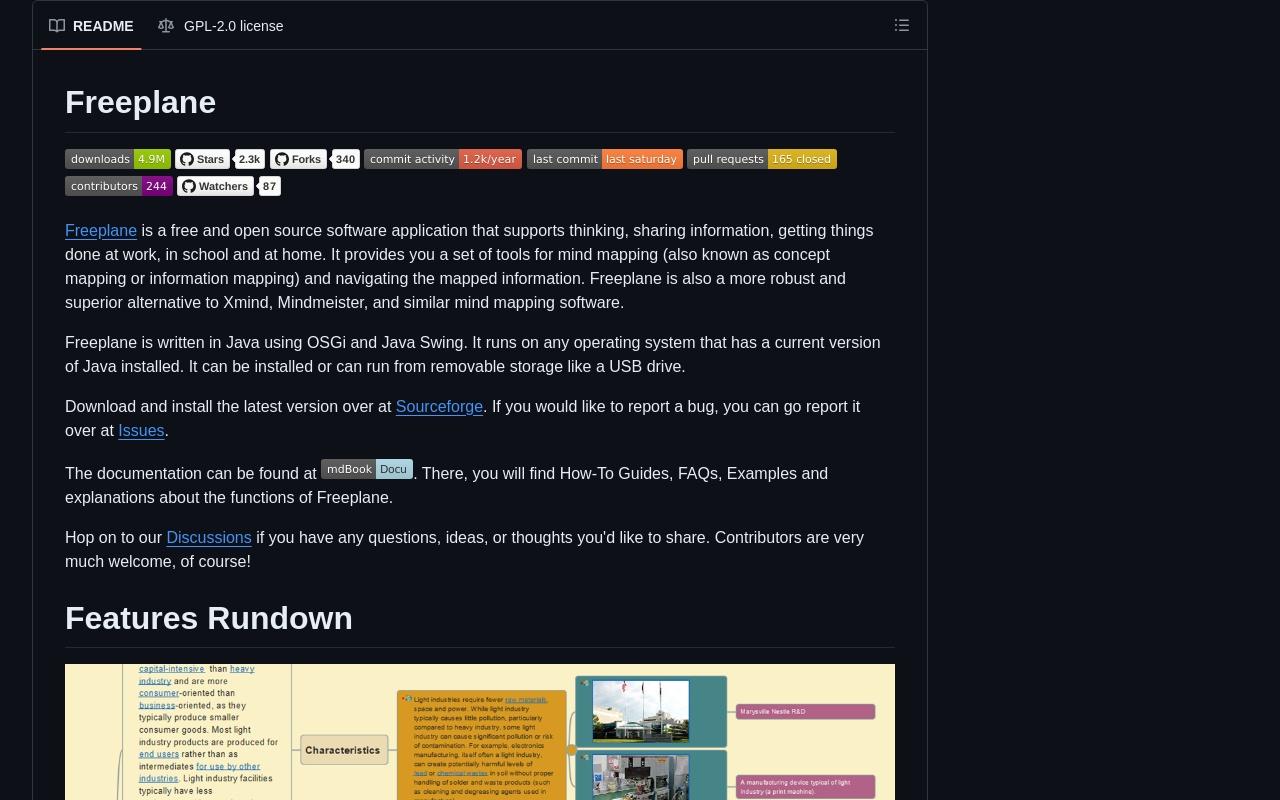Open the README tab

pos(91,26)
